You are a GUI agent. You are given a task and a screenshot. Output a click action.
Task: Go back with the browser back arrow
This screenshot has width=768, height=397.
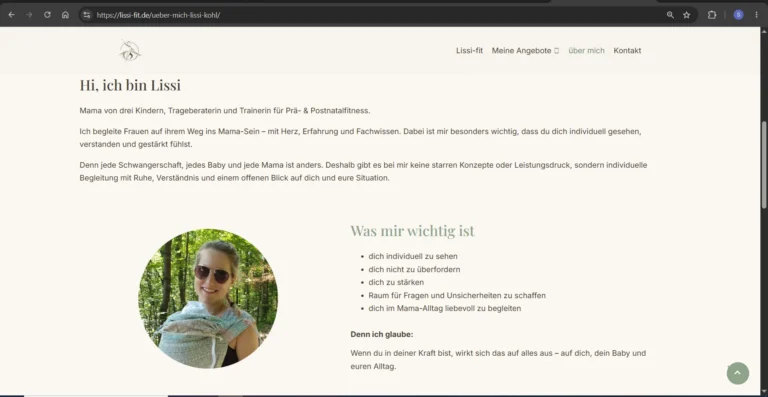[11, 15]
